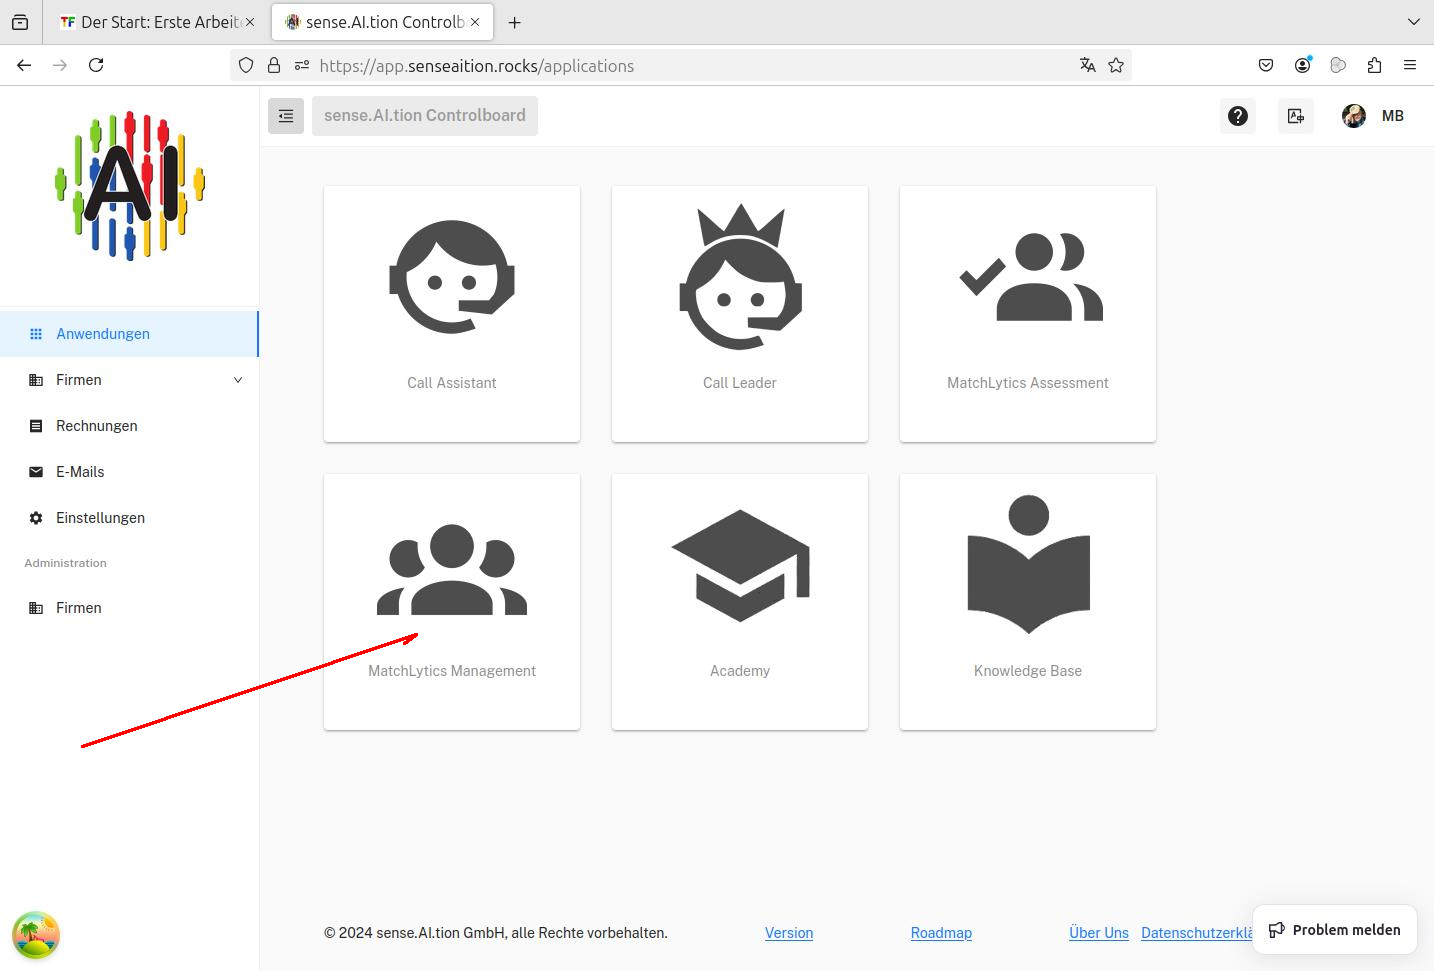
Task: Open Rechnungen in the sidebar
Action: pos(129,426)
